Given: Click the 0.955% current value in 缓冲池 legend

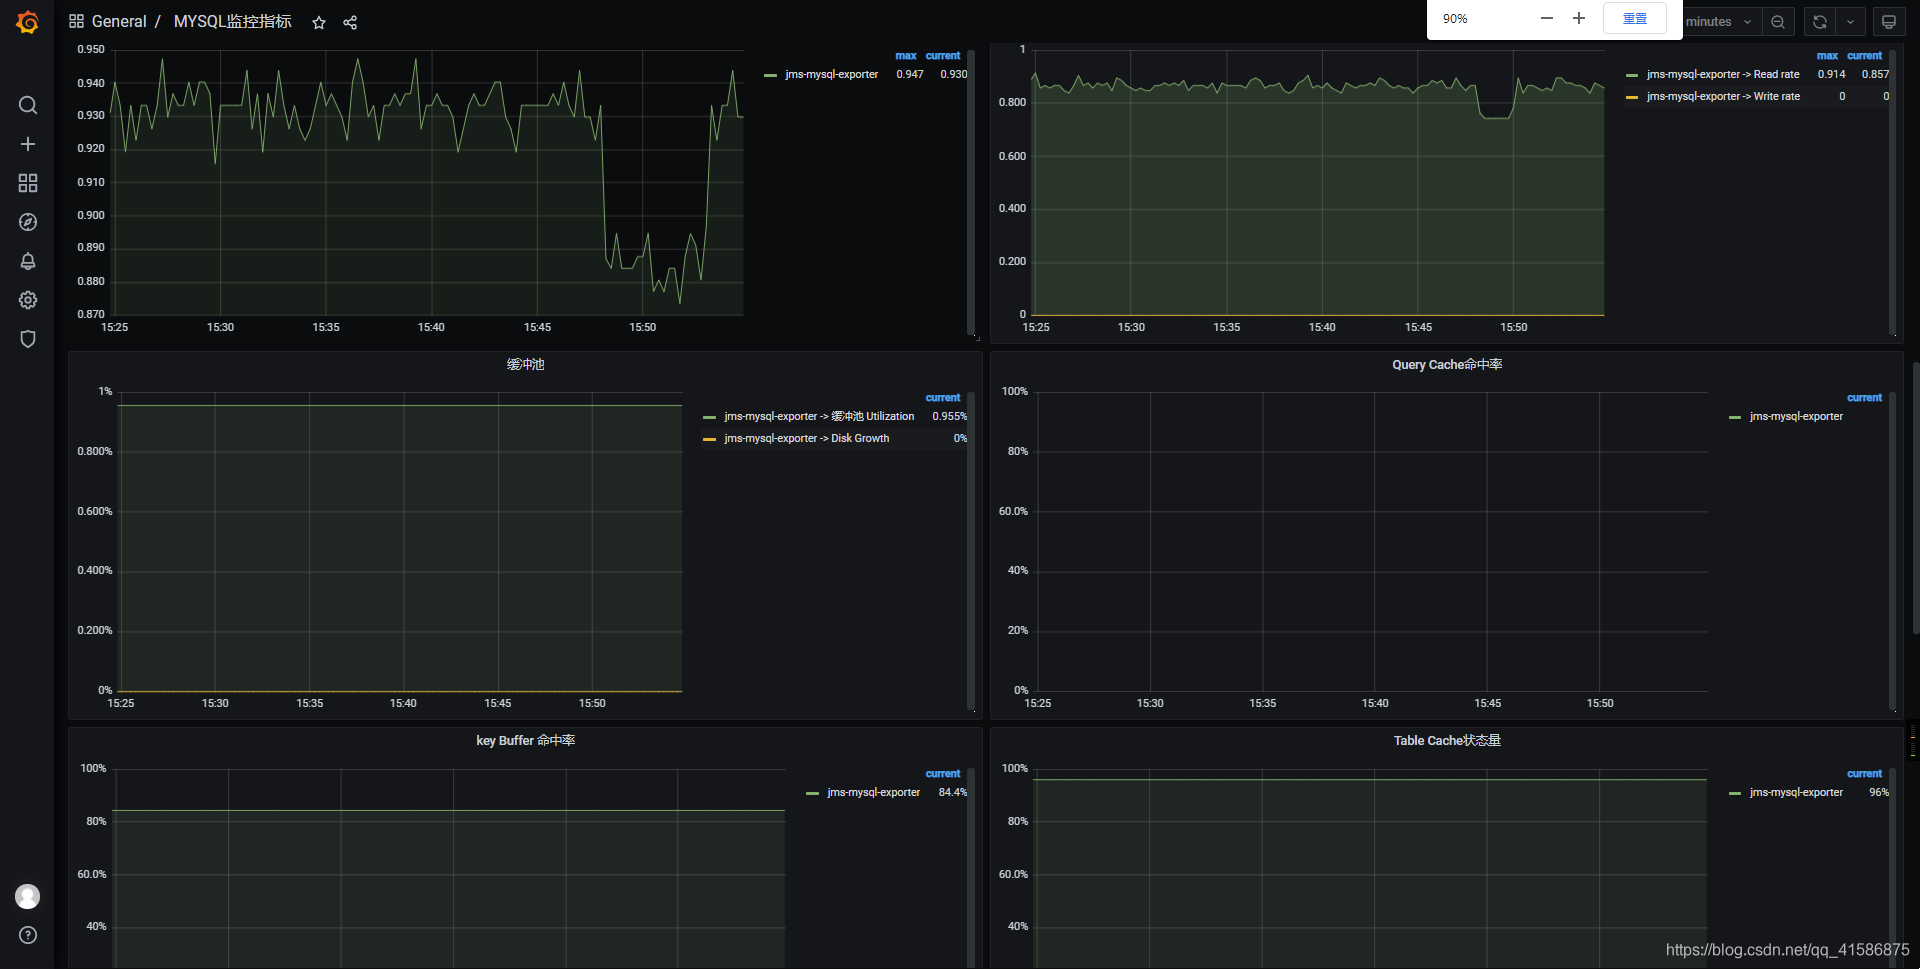Looking at the screenshot, I should tap(949, 416).
